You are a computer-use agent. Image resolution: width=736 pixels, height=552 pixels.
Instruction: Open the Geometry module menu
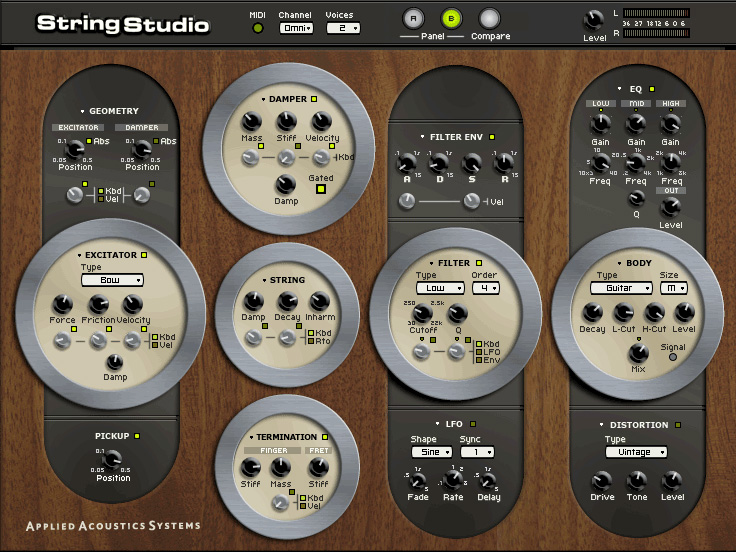pos(82,112)
